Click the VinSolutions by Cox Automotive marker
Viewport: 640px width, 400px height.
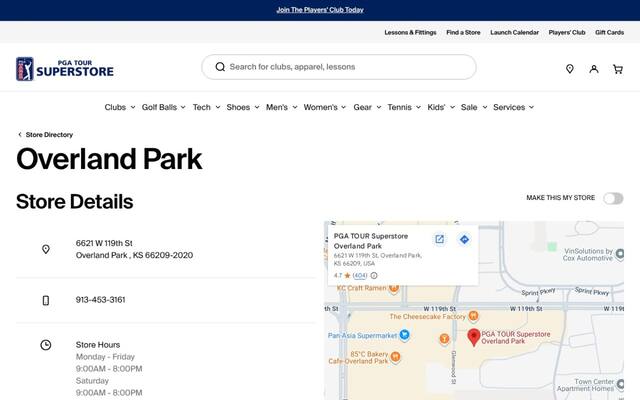tap(620, 254)
